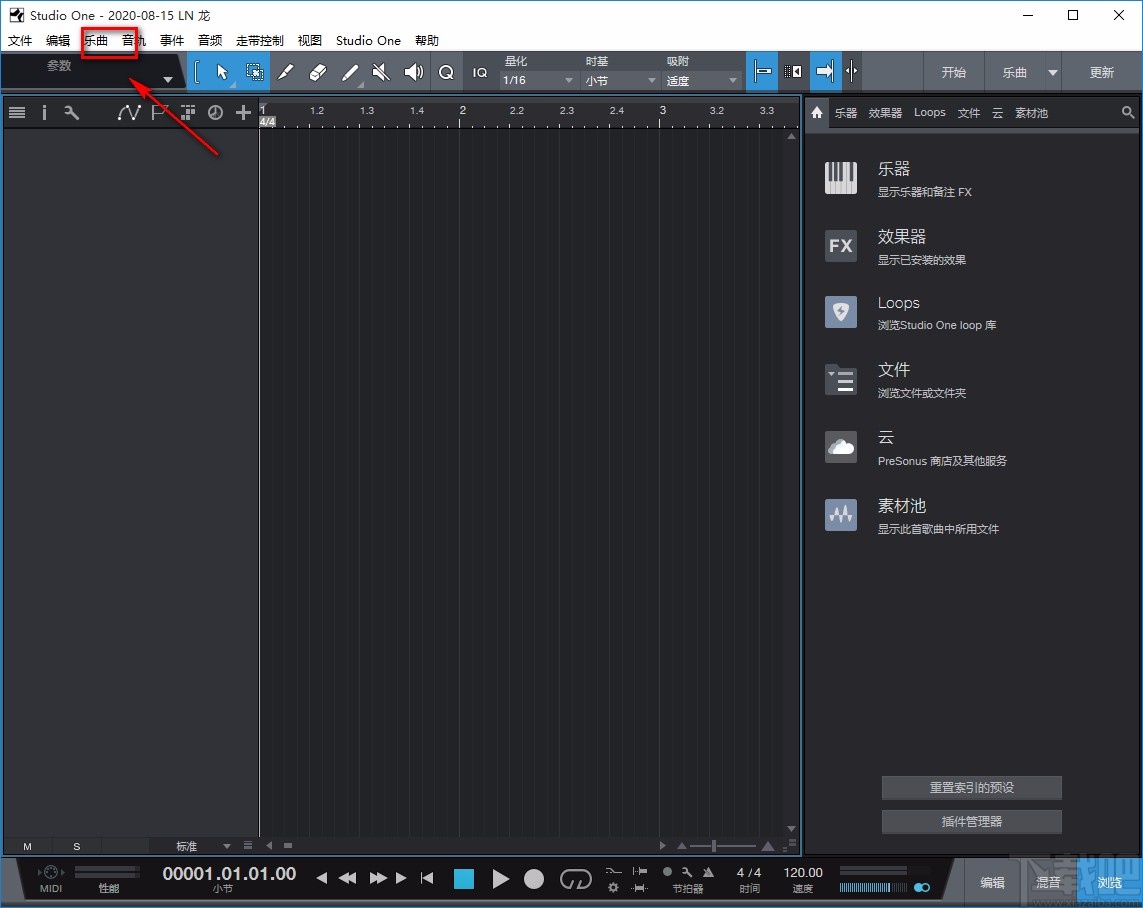Screen dimensions: 1143x908
Task: Open Paint tool options triangle
Action: click(x=361, y=85)
